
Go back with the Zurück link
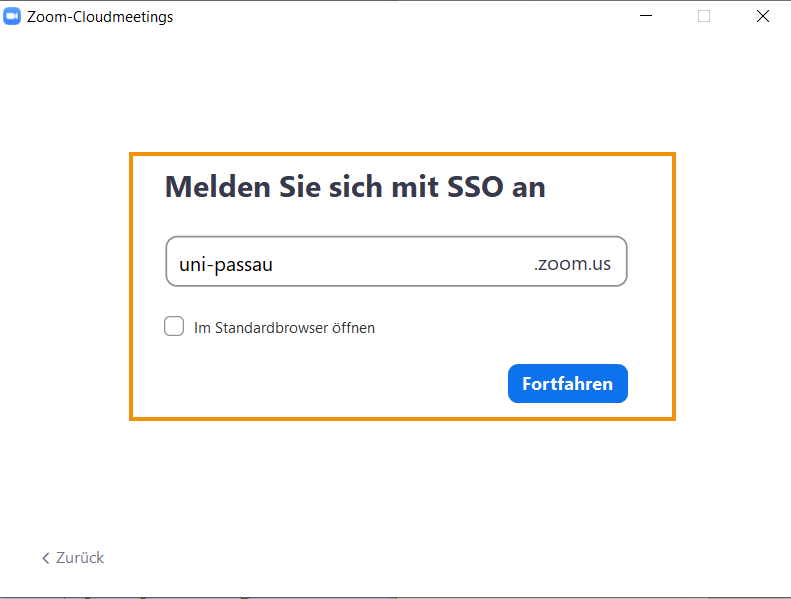click(73, 558)
